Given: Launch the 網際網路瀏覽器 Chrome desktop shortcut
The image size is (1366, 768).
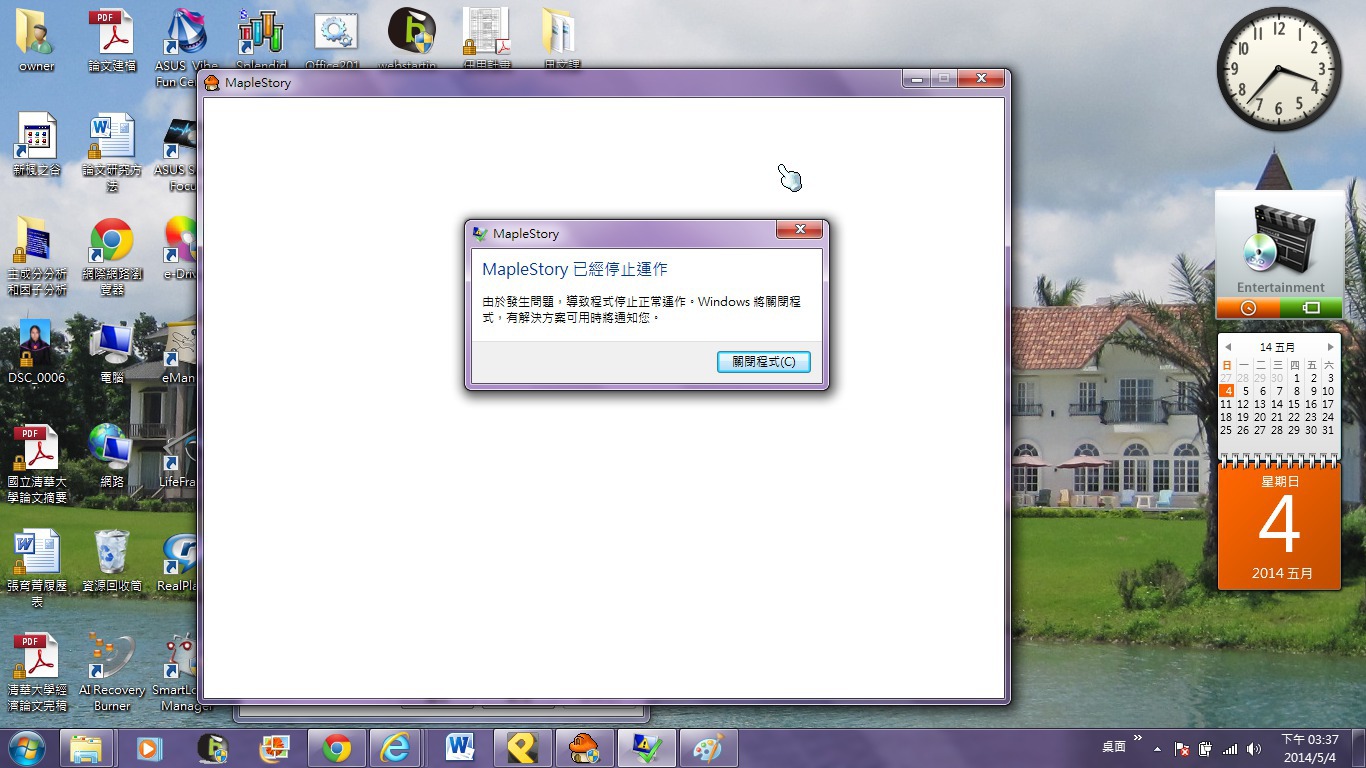Looking at the screenshot, I should point(111,256).
